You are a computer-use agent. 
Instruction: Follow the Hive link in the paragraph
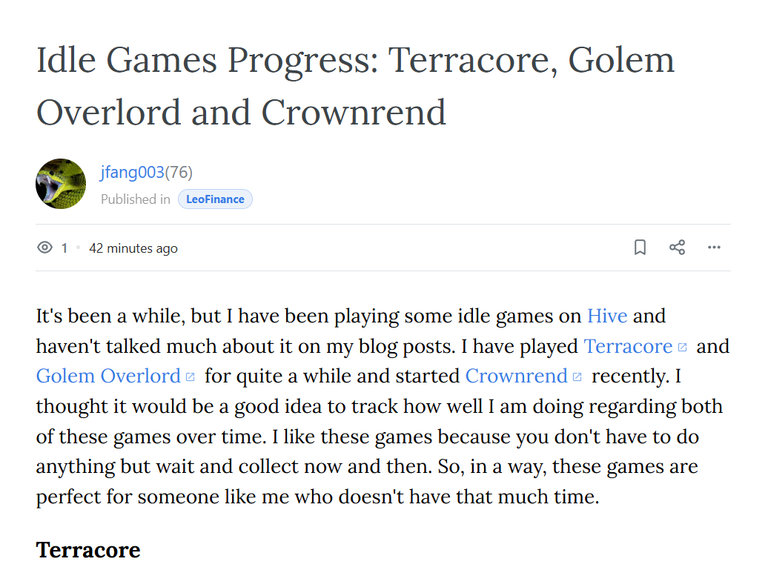(607, 316)
